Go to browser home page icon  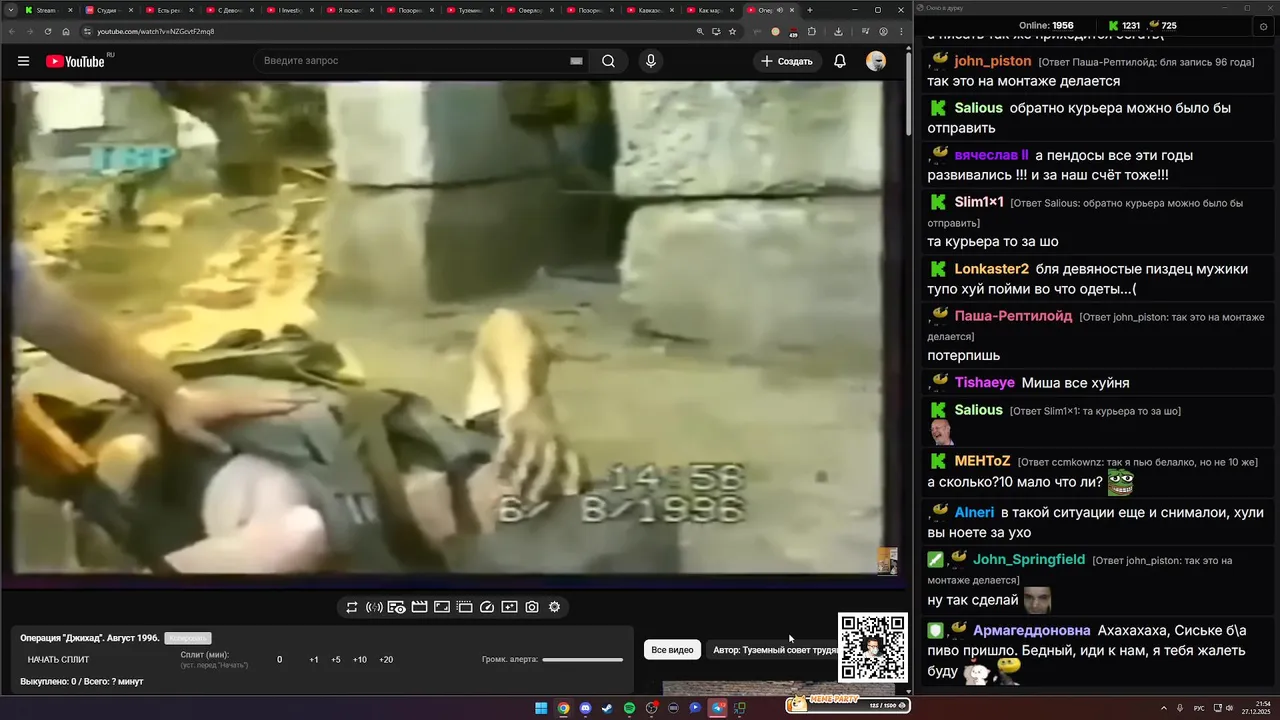tap(66, 31)
